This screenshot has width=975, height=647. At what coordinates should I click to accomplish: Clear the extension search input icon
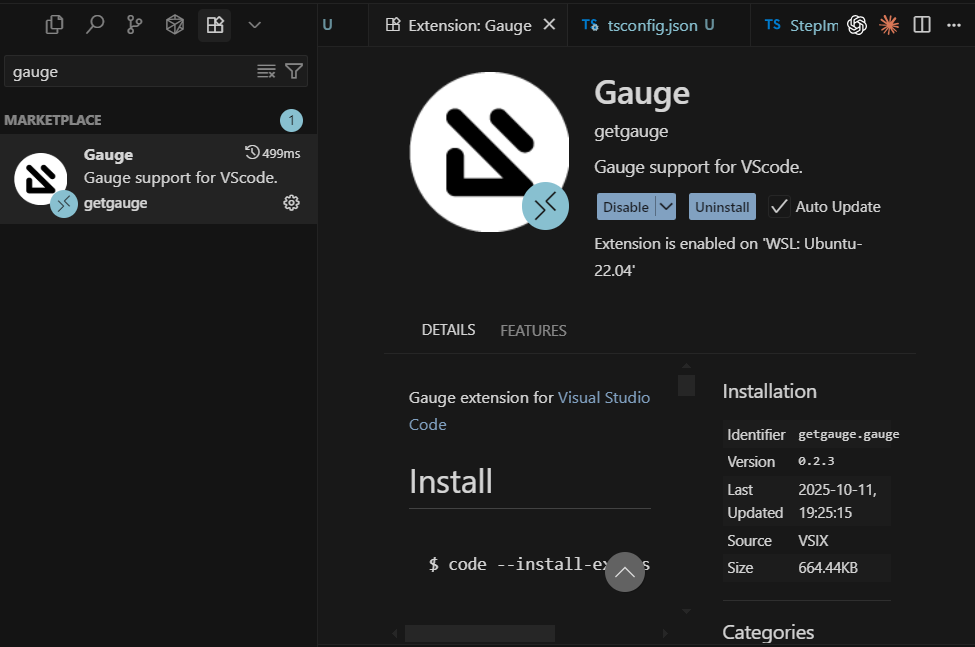(x=265, y=71)
